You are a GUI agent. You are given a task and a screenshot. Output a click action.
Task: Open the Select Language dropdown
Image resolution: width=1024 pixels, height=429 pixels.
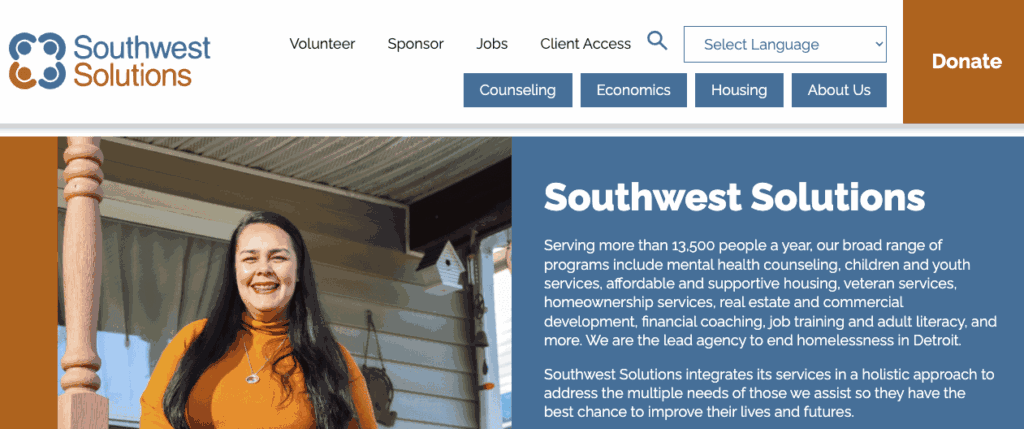tap(785, 44)
